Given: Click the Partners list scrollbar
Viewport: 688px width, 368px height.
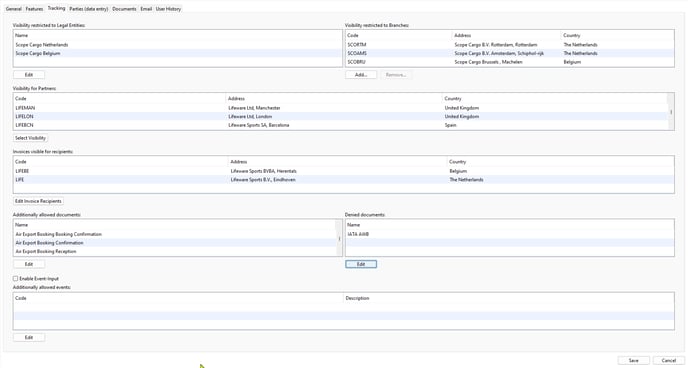Looking at the screenshot, I should coord(670,111).
